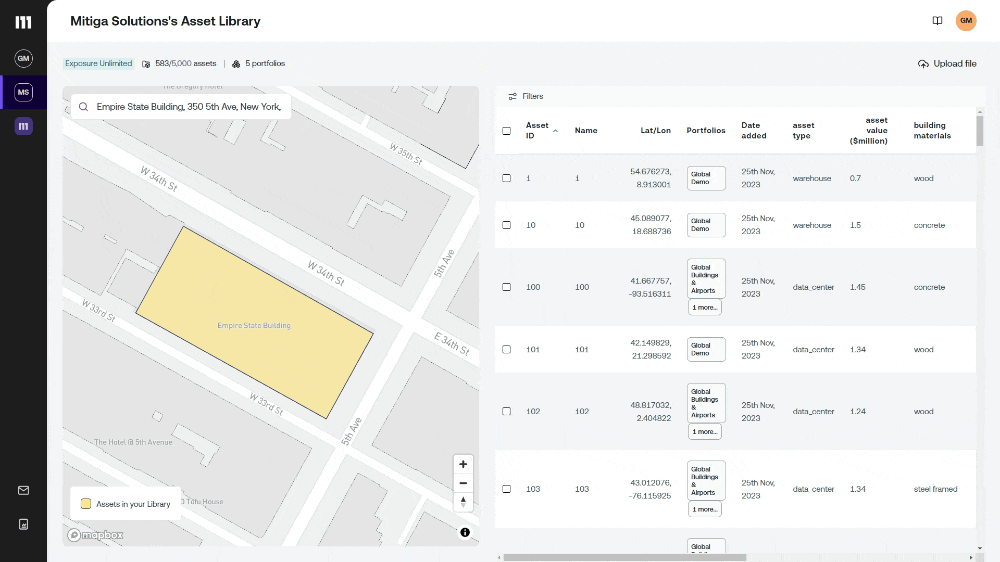Click the Exposure Unlimited badge
The image size is (1000, 562).
[98, 63]
